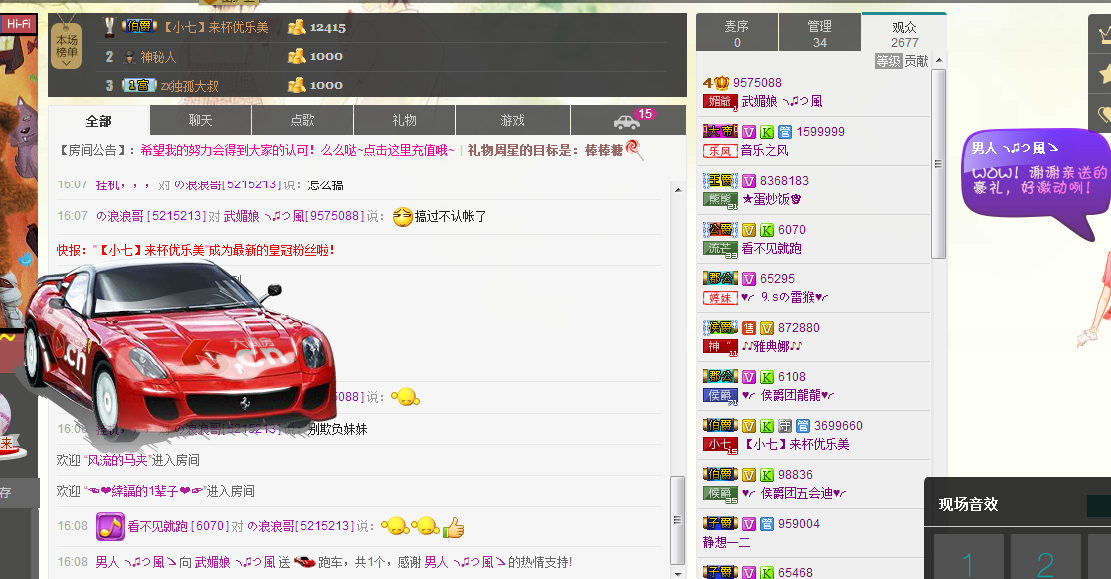Open user 872880 雅典娜 in audience list

[x=813, y=337]
